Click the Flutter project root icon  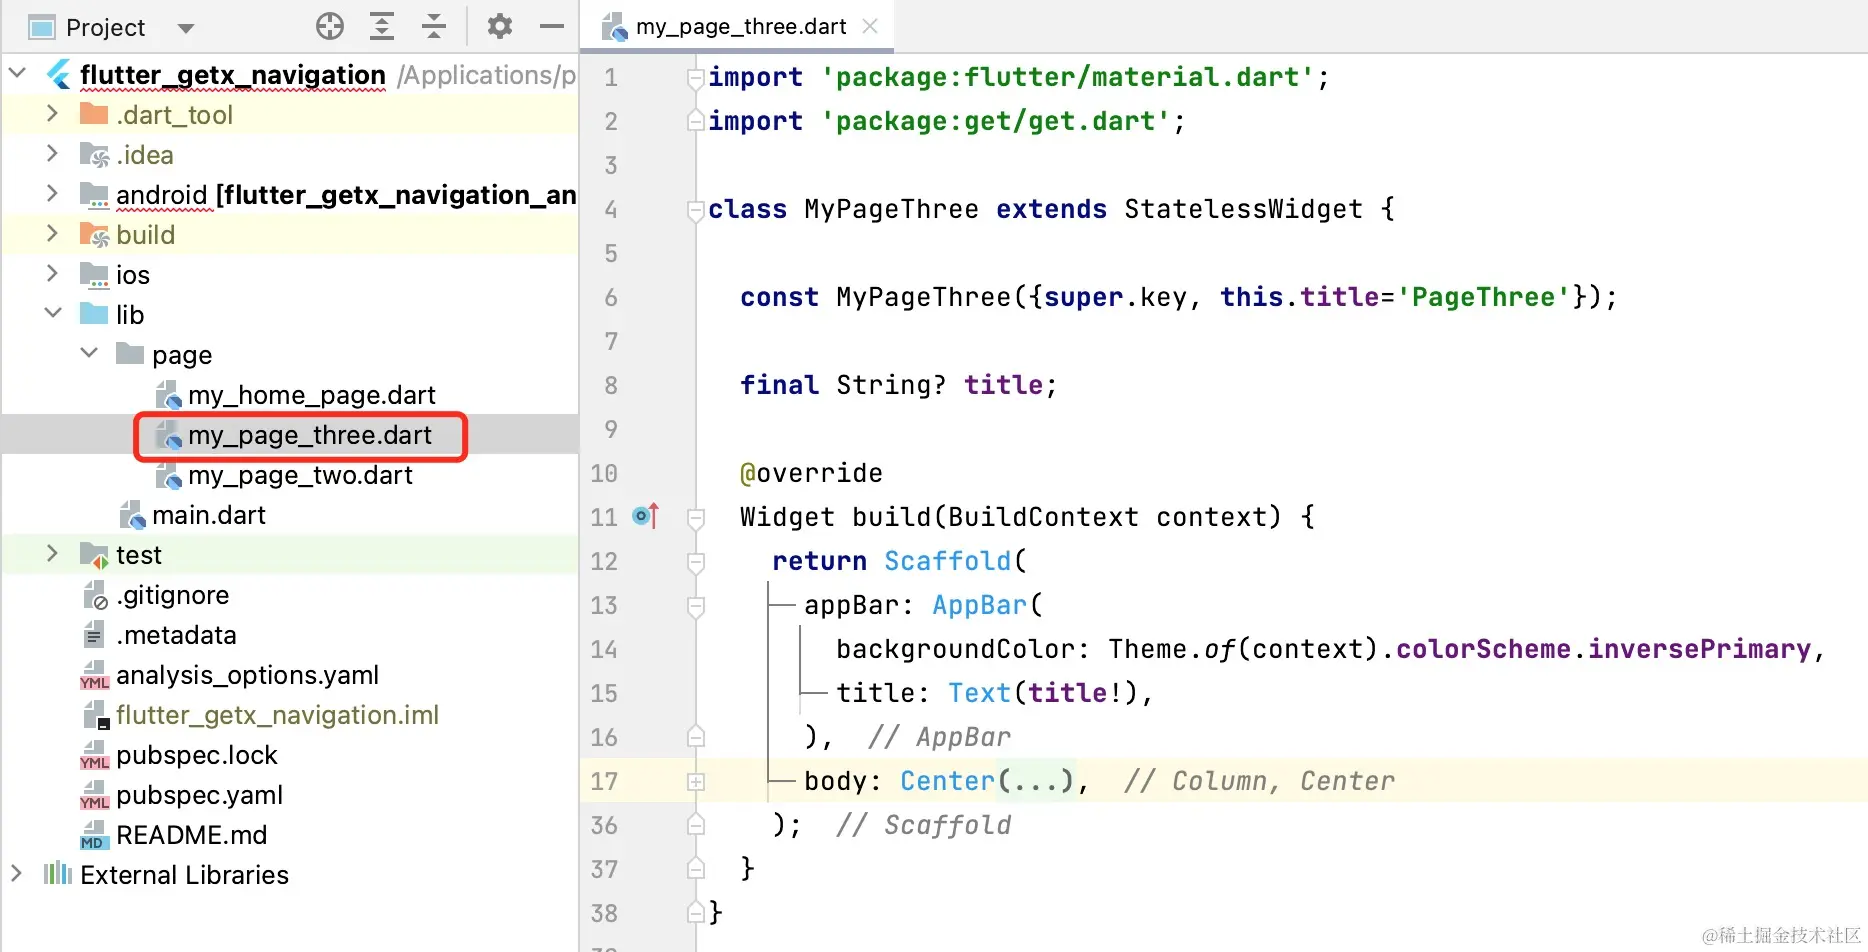[x=60, y=74]
